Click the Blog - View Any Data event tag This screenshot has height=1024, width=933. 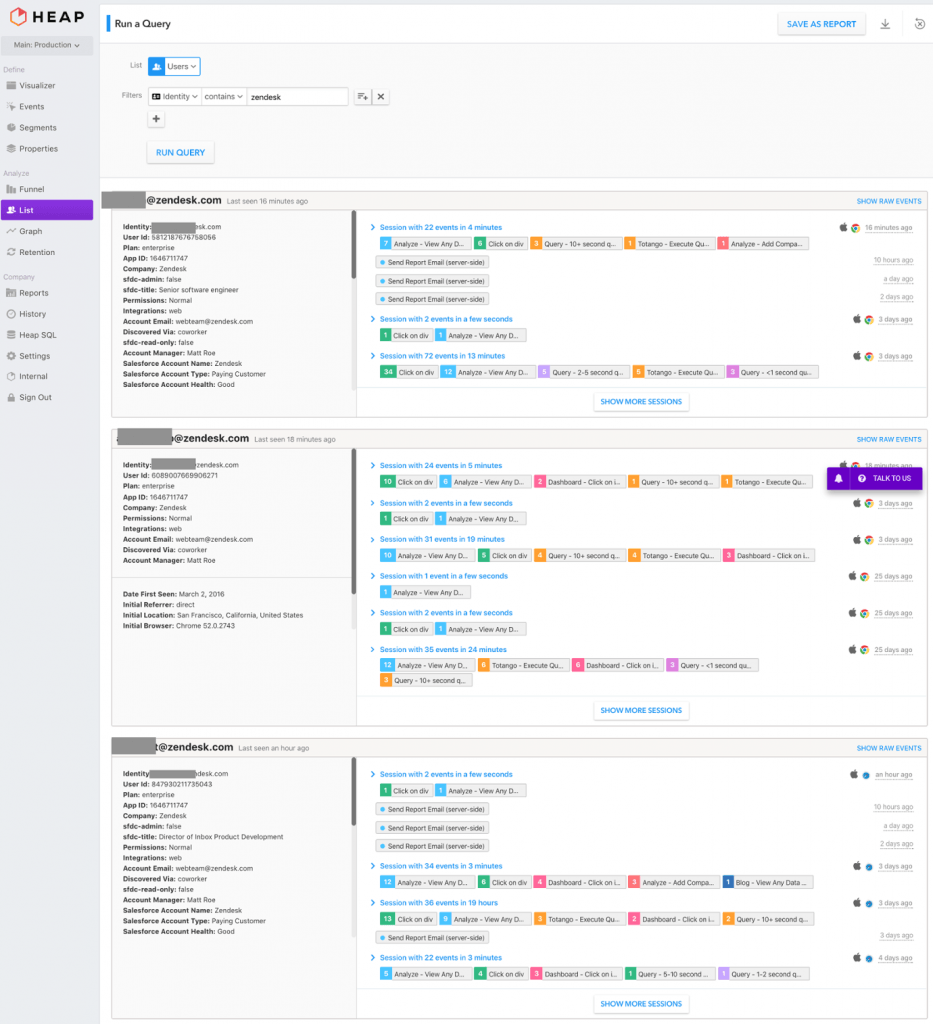click(768, 882)
